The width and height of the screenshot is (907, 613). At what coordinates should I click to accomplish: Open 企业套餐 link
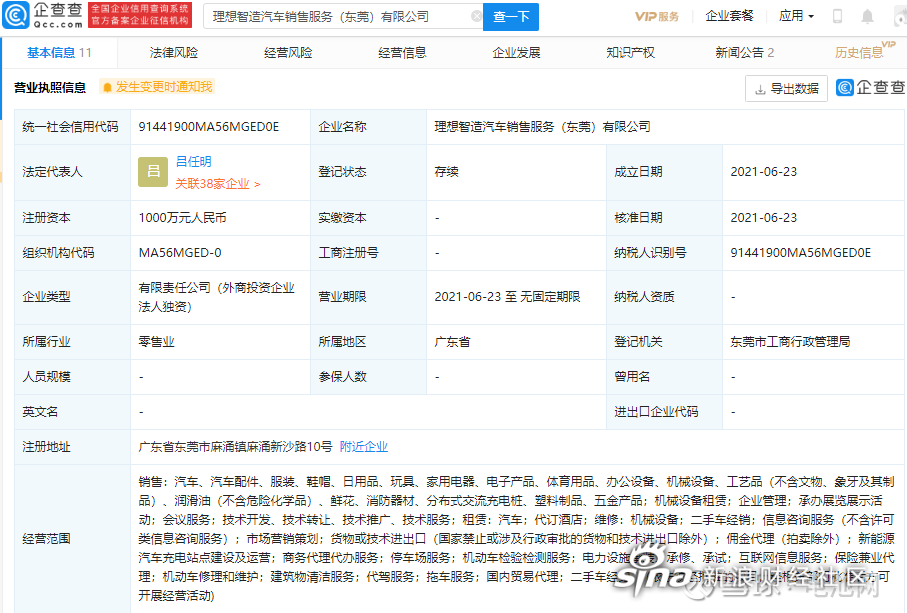pos(729,16)
